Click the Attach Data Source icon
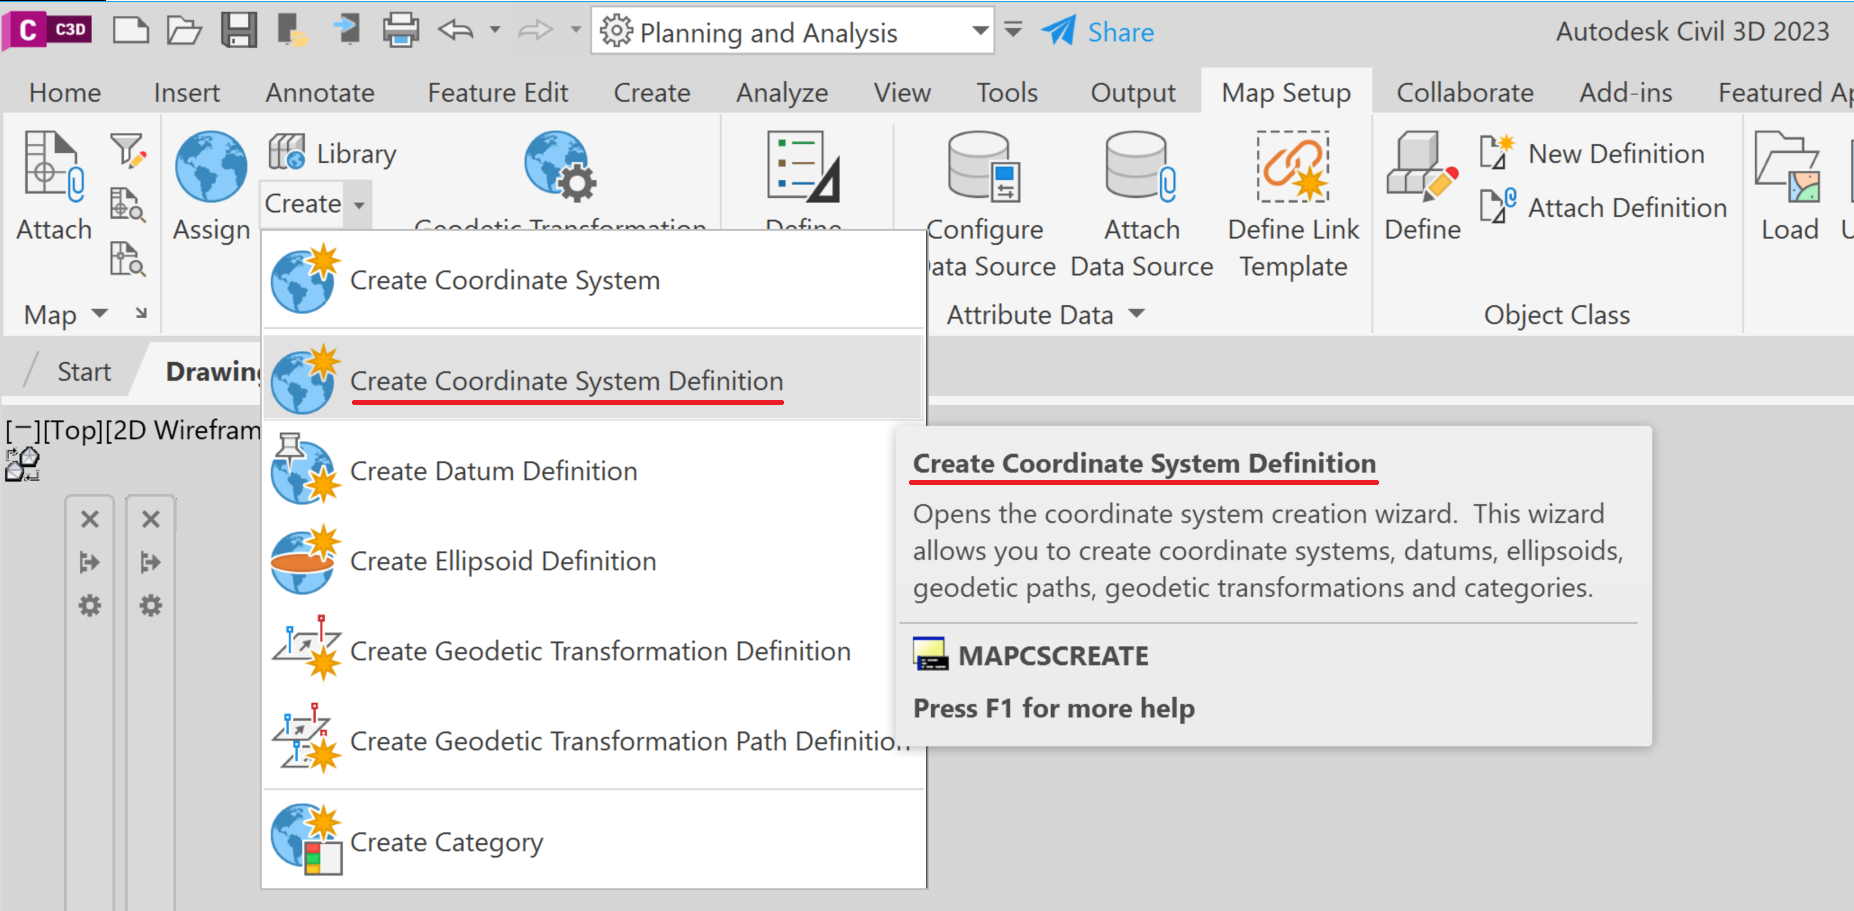Image resolution: width=1854 pixels, height=911 pixels. [1141, 168]
